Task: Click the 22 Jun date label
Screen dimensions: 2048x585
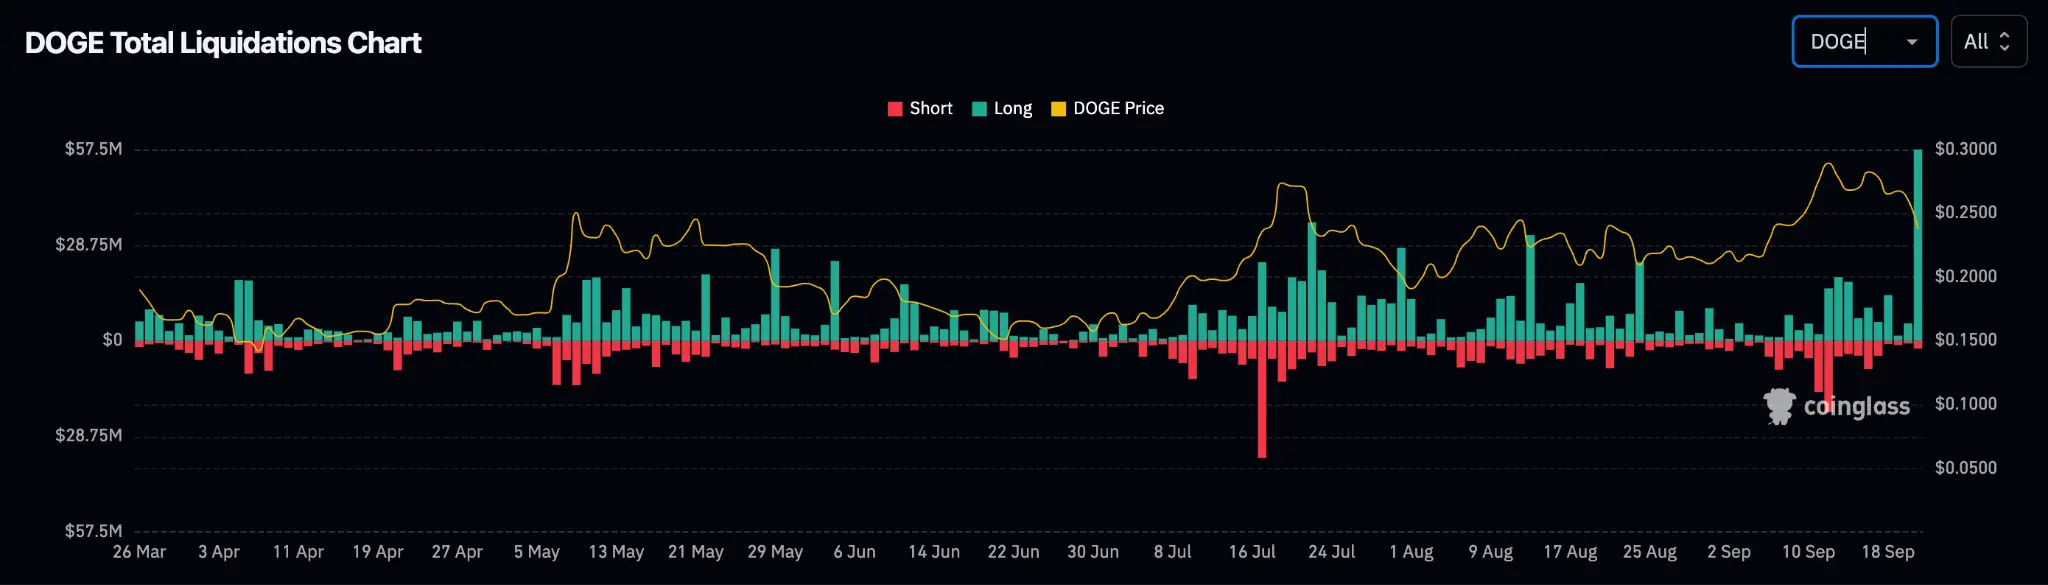Action: pos(1014,552)
